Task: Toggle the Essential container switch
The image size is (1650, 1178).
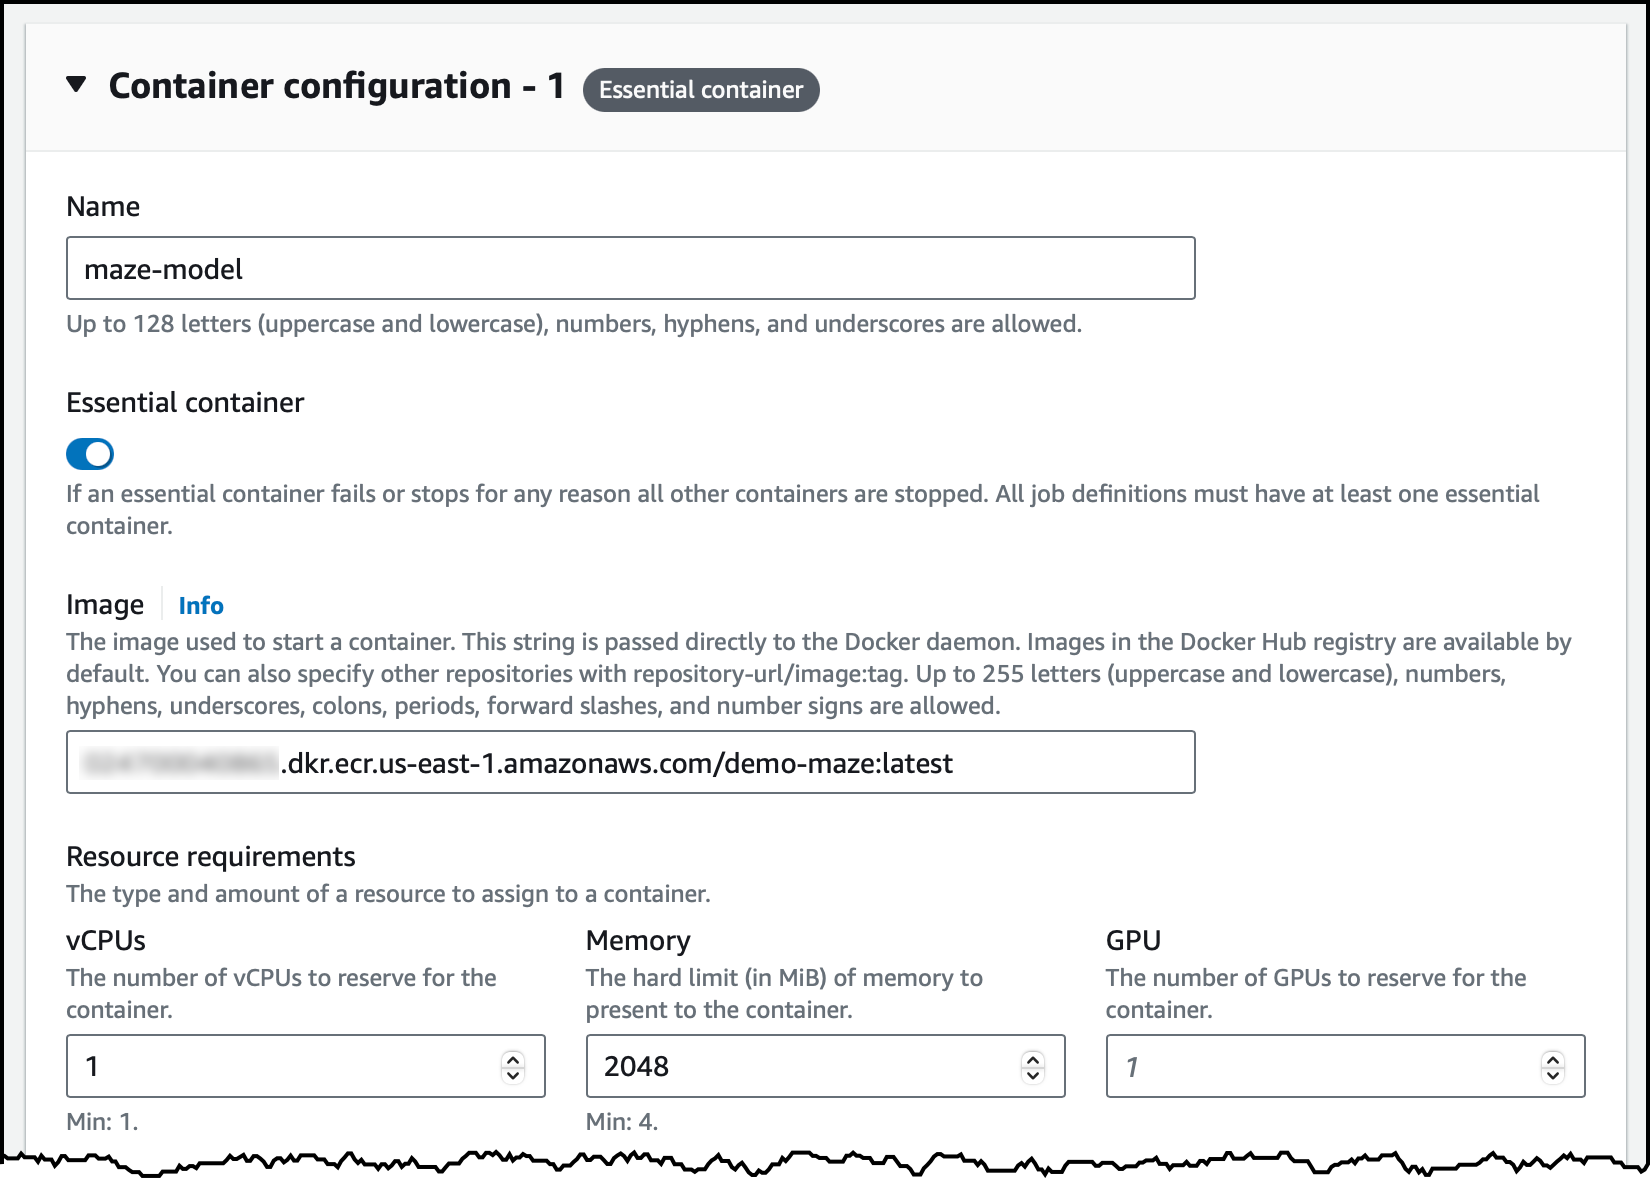Action: point(90,454)
